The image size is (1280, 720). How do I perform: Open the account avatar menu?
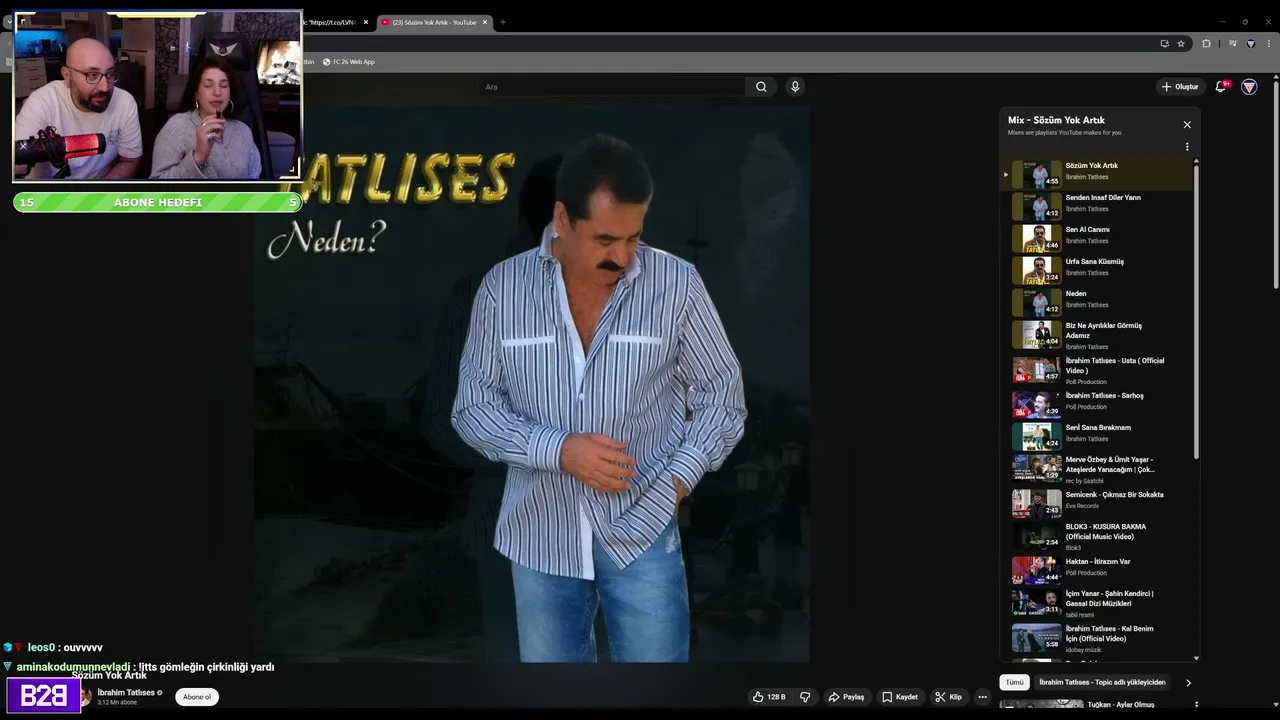tap(1249, 87)
